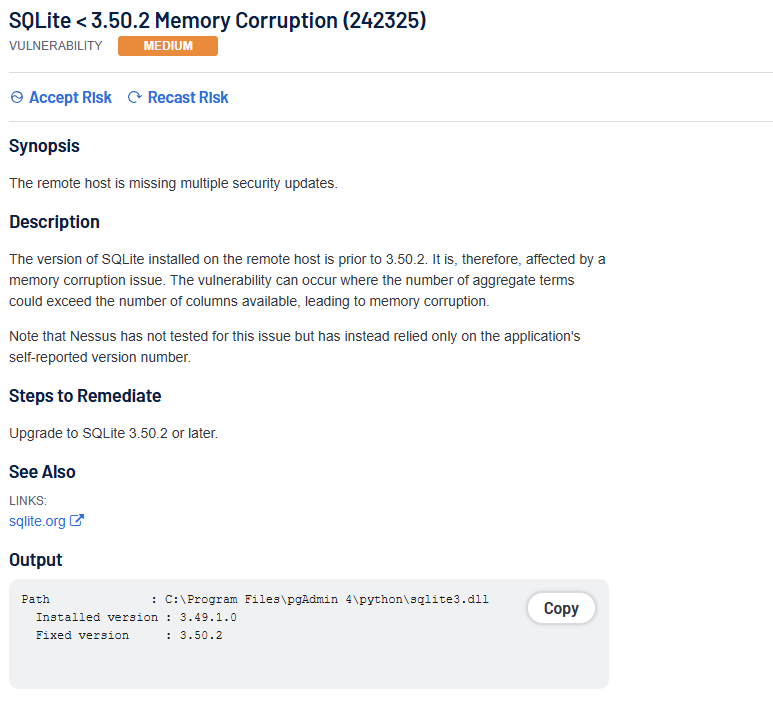The image size is (773, 727).
Task: Click the 'missing multiple security updates' synopsis text
Action: (173, 184)
